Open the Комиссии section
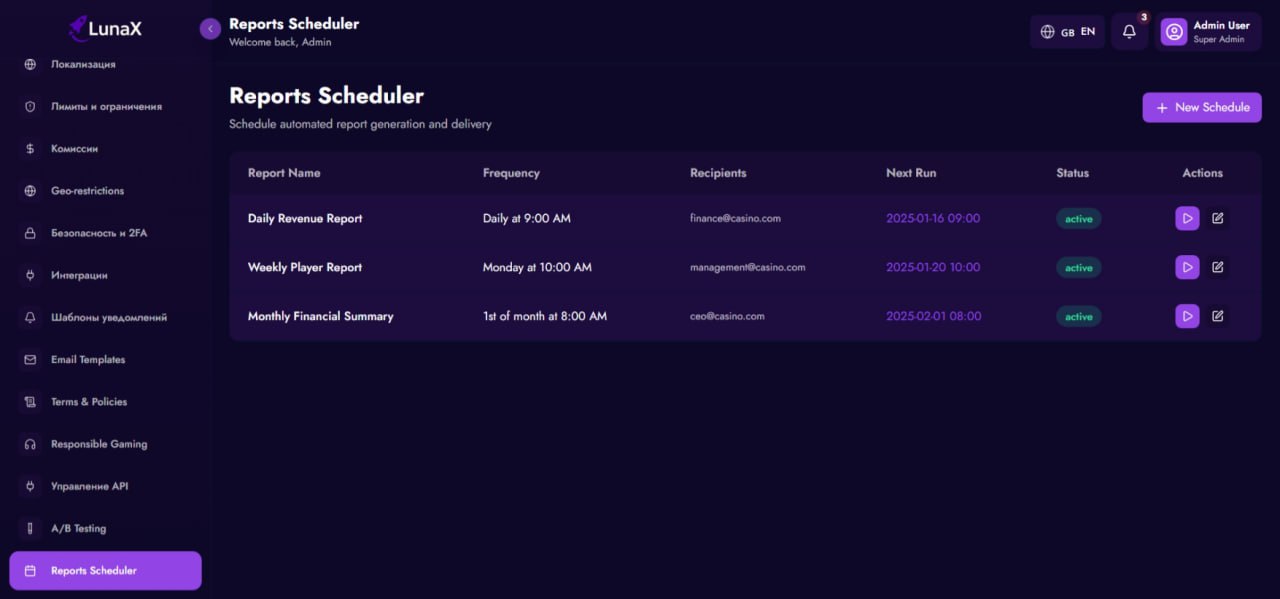Viewport: 1280px width, 599px height. coord(105,149)
